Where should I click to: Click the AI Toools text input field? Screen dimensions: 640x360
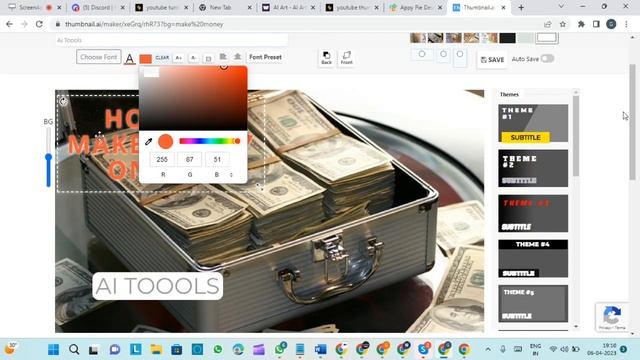(x=171, y=40)
